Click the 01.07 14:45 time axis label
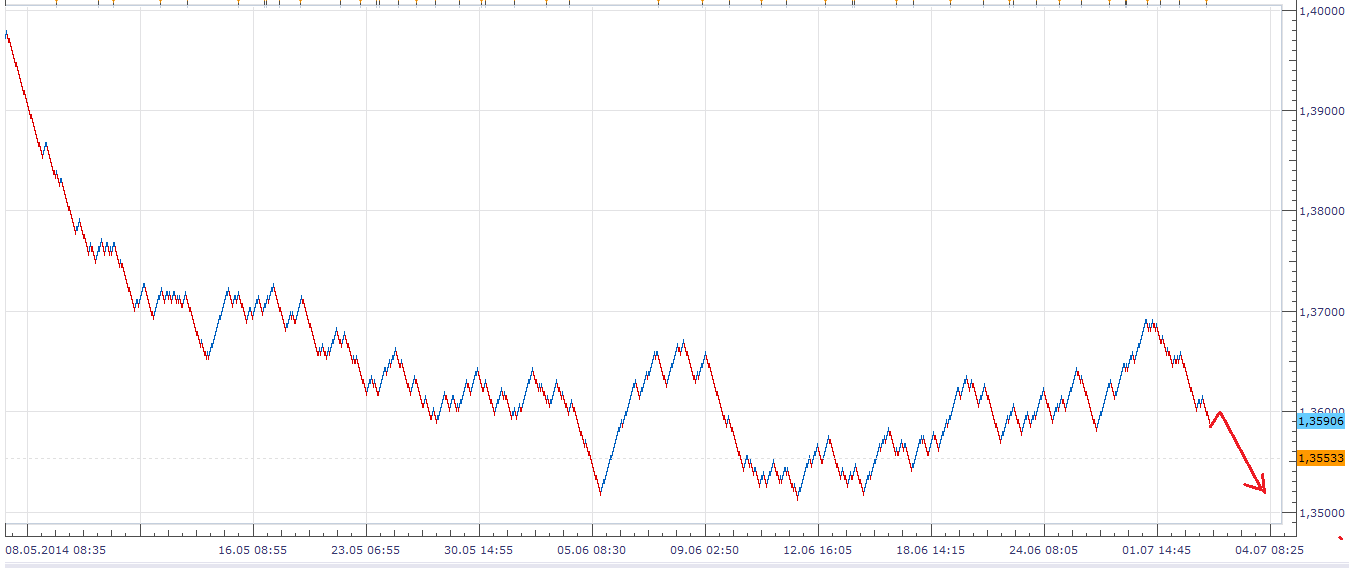This screenshot has height=568, width=1350. pyautogui.click(x=1156, y=550)
